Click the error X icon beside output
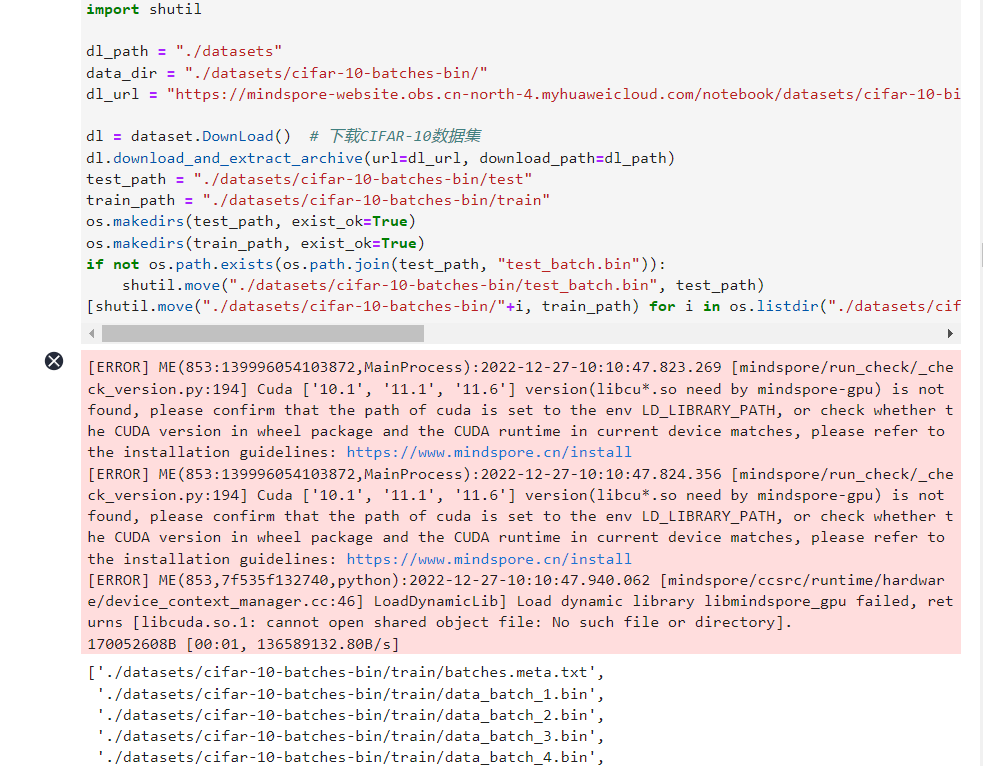This screenshot has width=983, height=766. point(54,361)
